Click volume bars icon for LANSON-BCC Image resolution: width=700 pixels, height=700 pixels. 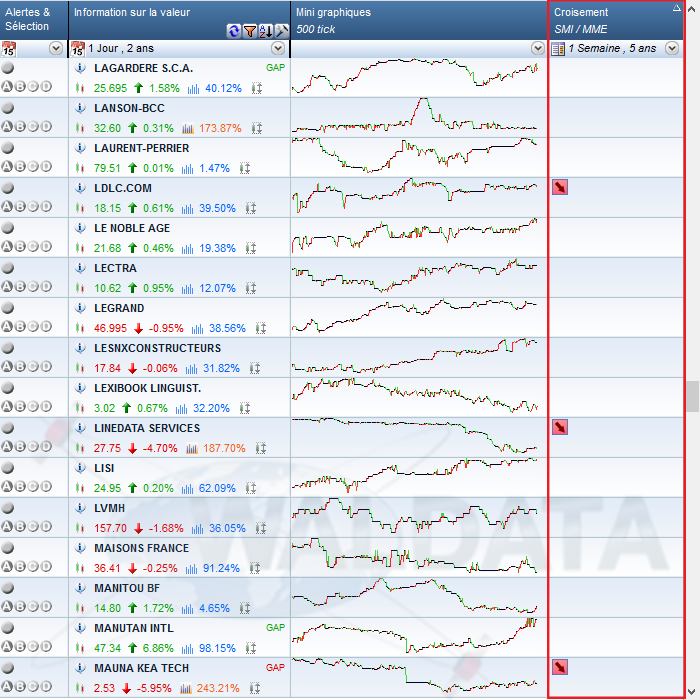[x=188, y=129]
